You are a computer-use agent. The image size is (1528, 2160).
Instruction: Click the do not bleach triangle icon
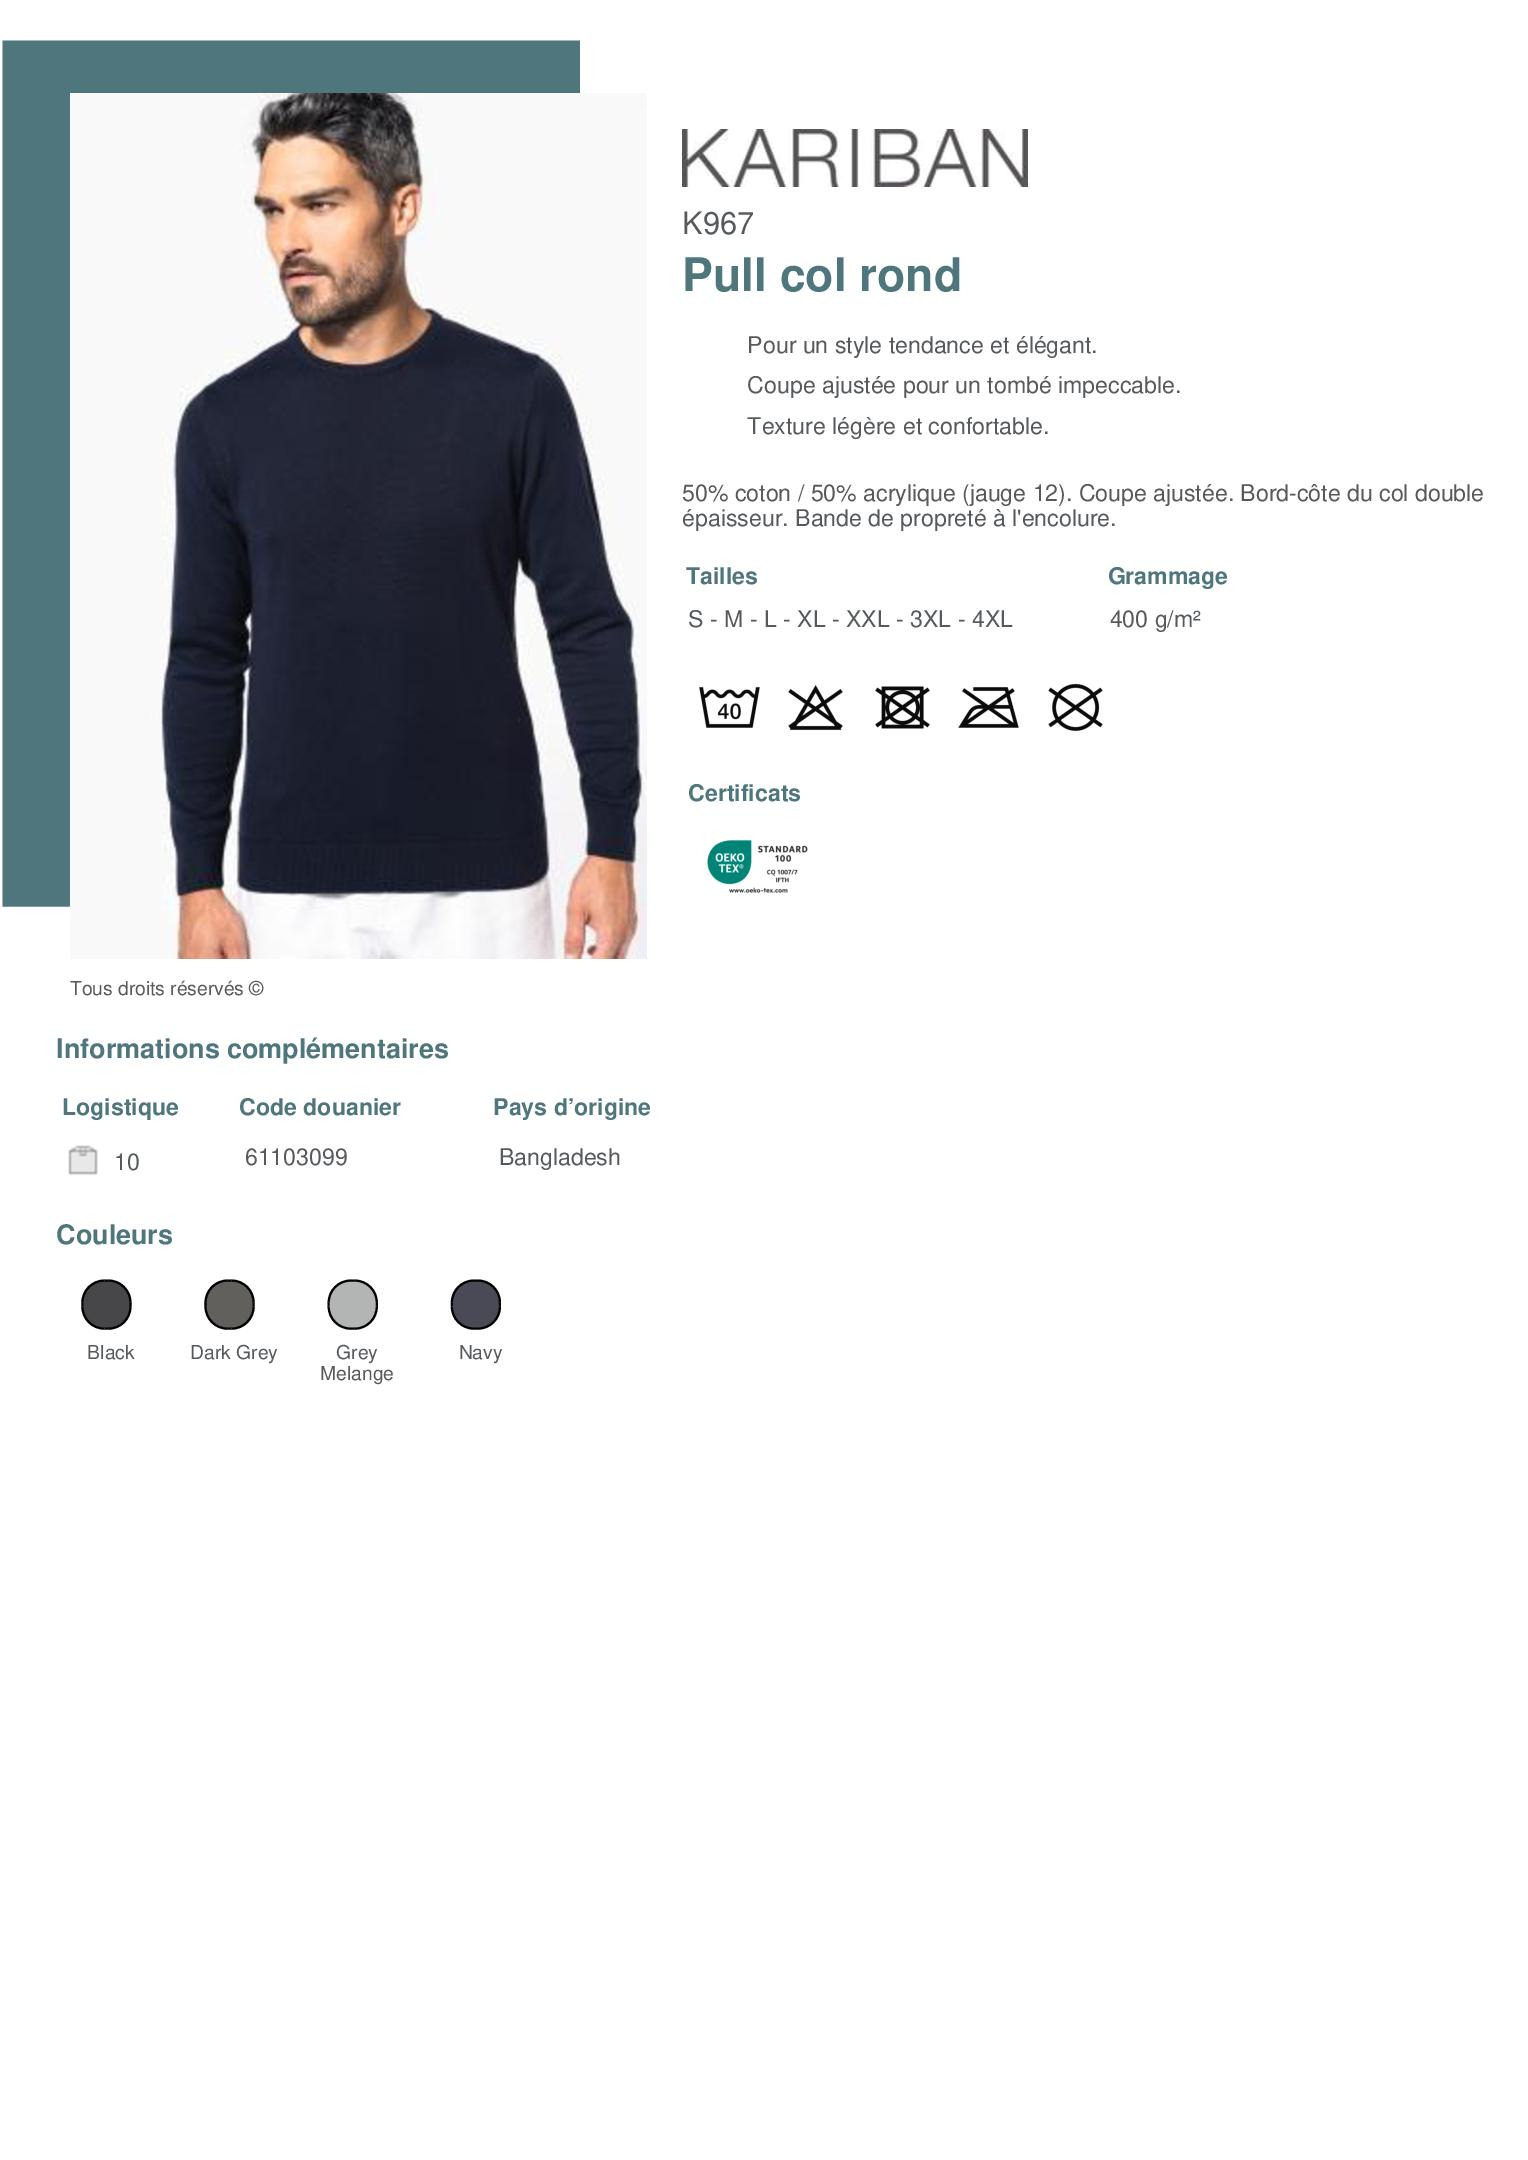point(815,708)
